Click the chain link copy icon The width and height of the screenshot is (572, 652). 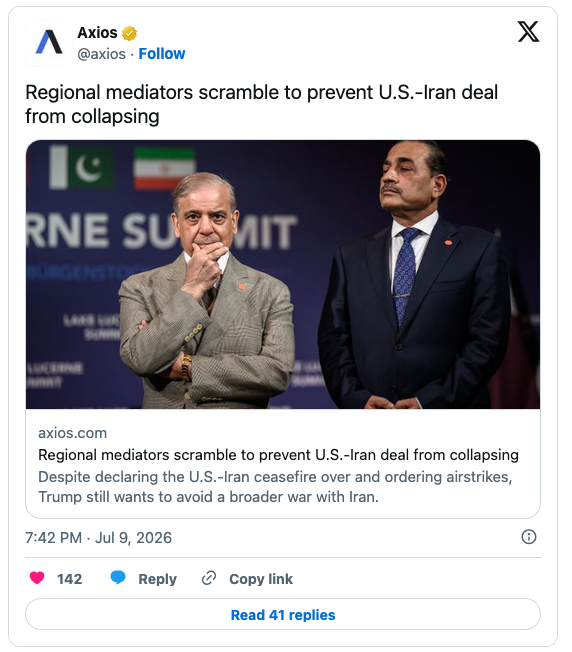click(209, 578)
